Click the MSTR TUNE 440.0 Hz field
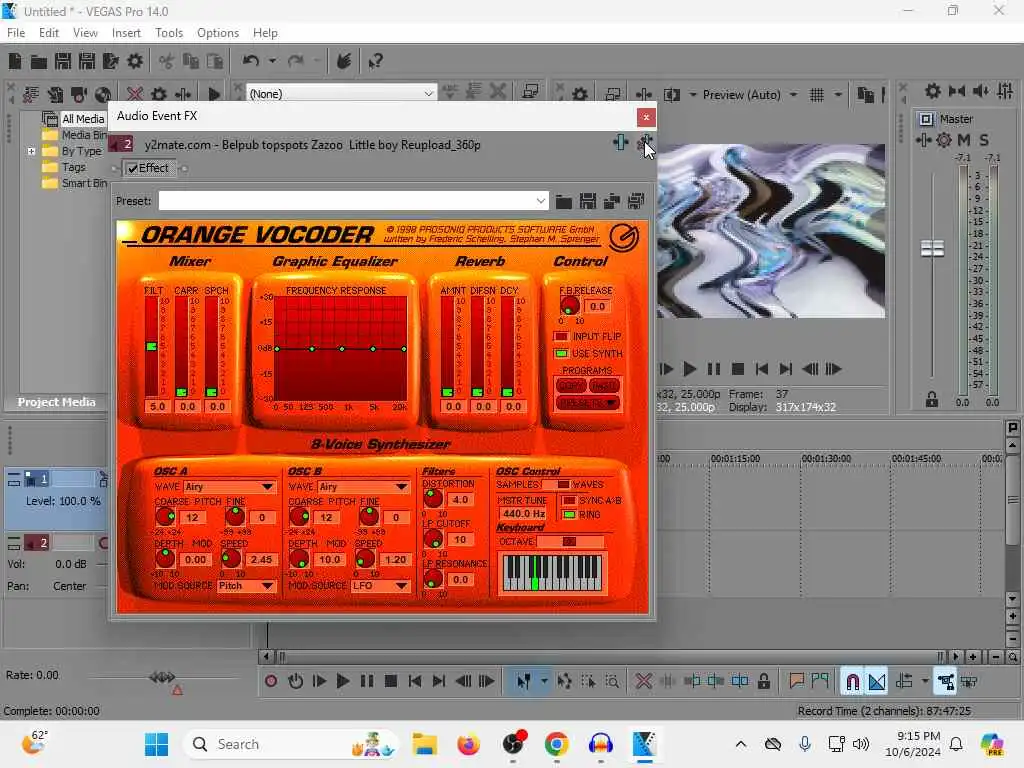Screen dimensions: 1024x768 (524, 514)
